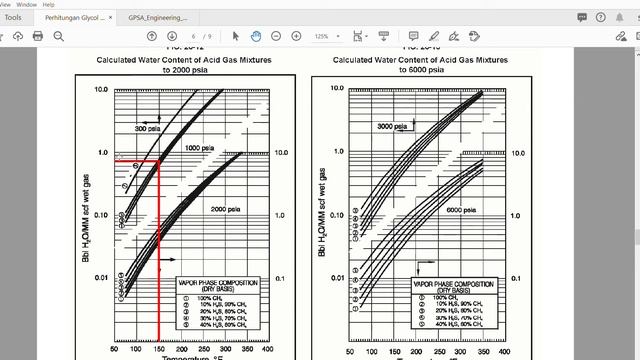Open the sign document pen tool

pyautogui.click(x=453, y=36)
